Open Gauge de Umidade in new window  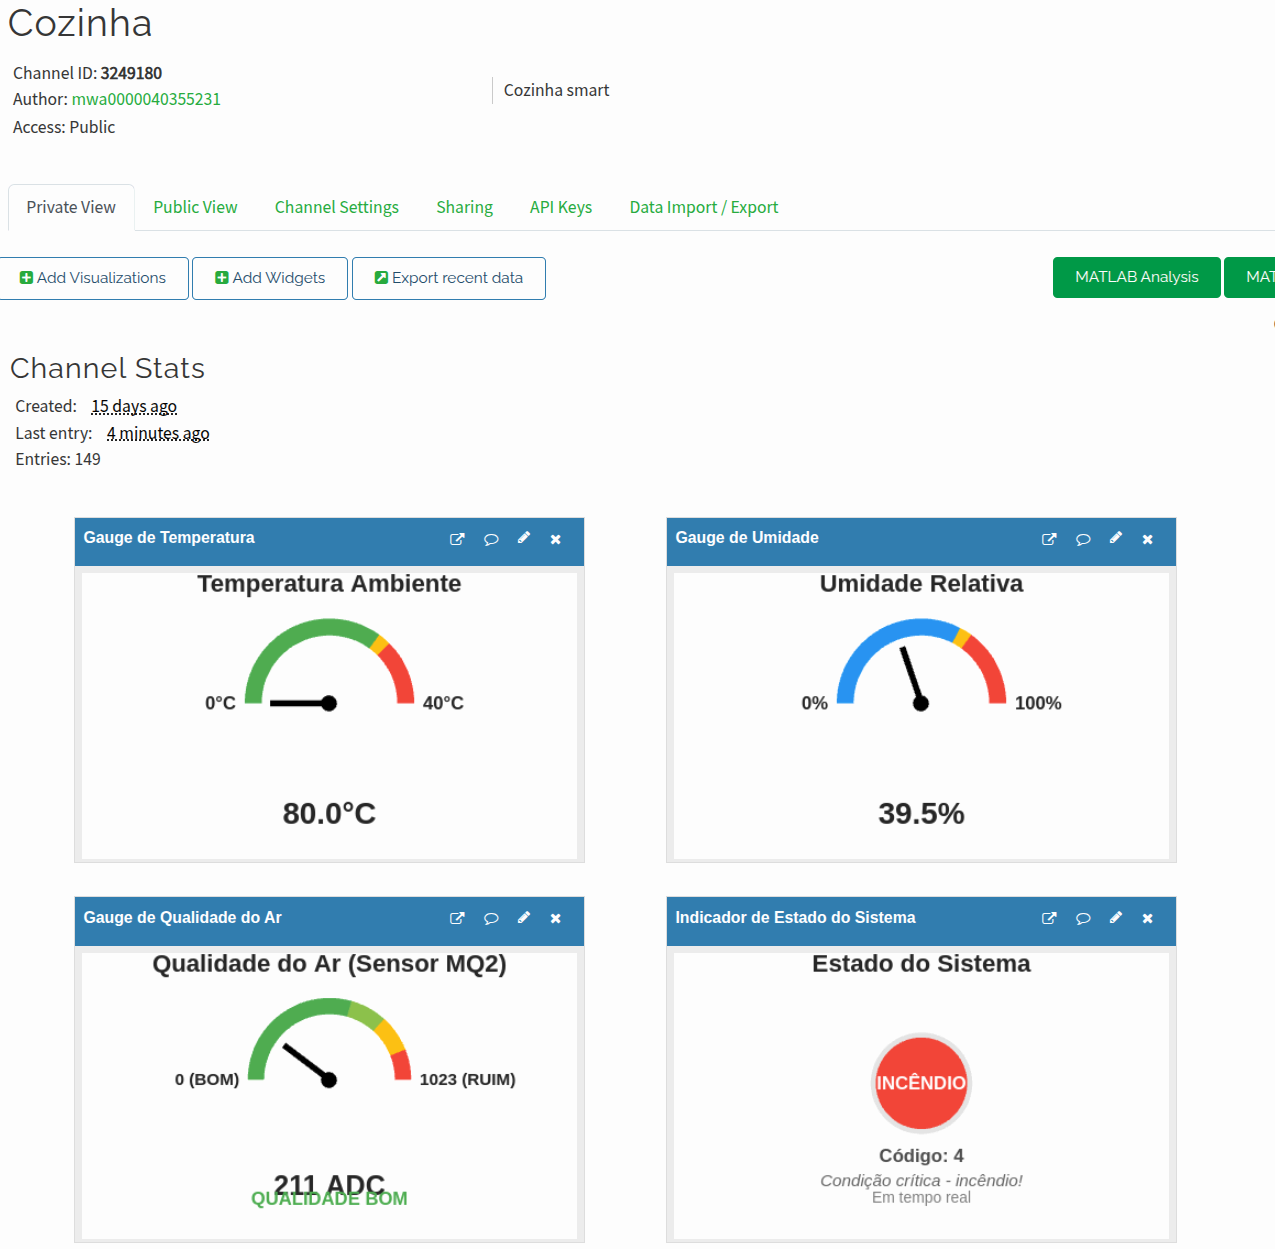point(1049,539)
